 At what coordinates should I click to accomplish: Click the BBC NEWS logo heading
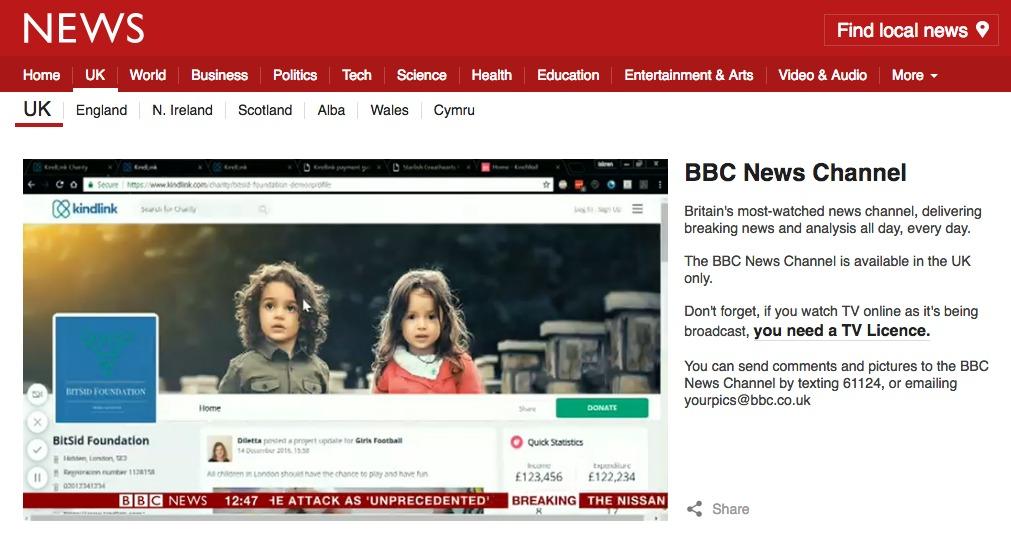click(x=83, y=29)
